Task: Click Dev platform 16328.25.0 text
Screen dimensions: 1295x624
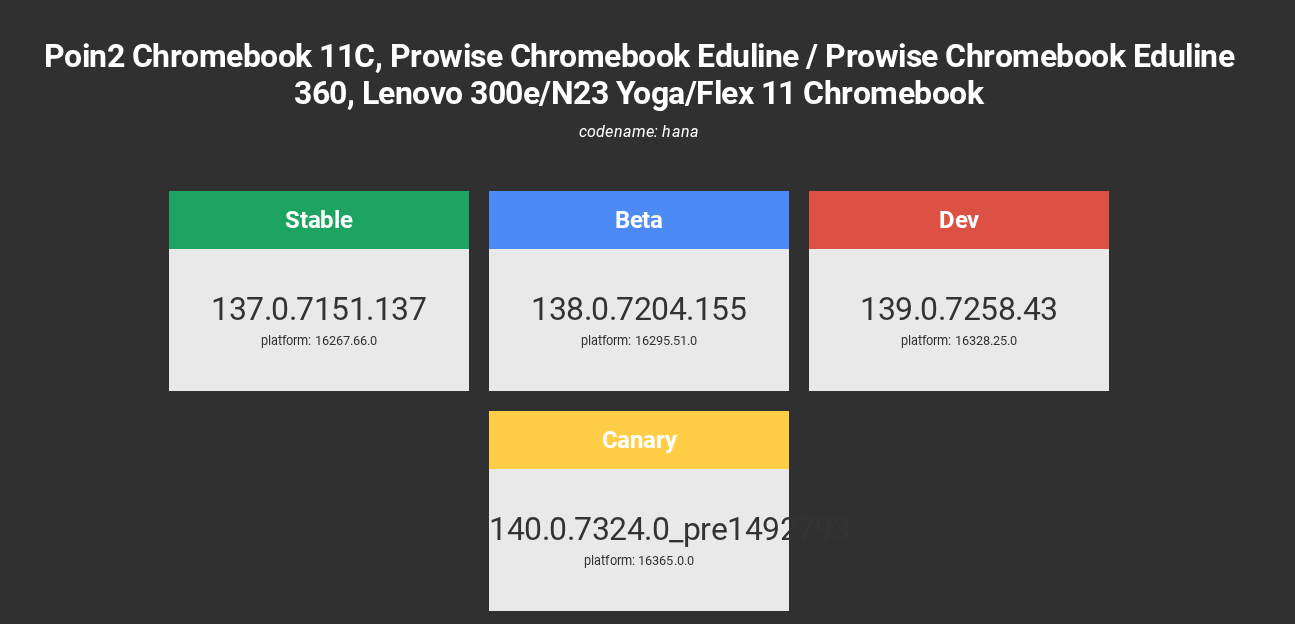Action: click(959, 341)
